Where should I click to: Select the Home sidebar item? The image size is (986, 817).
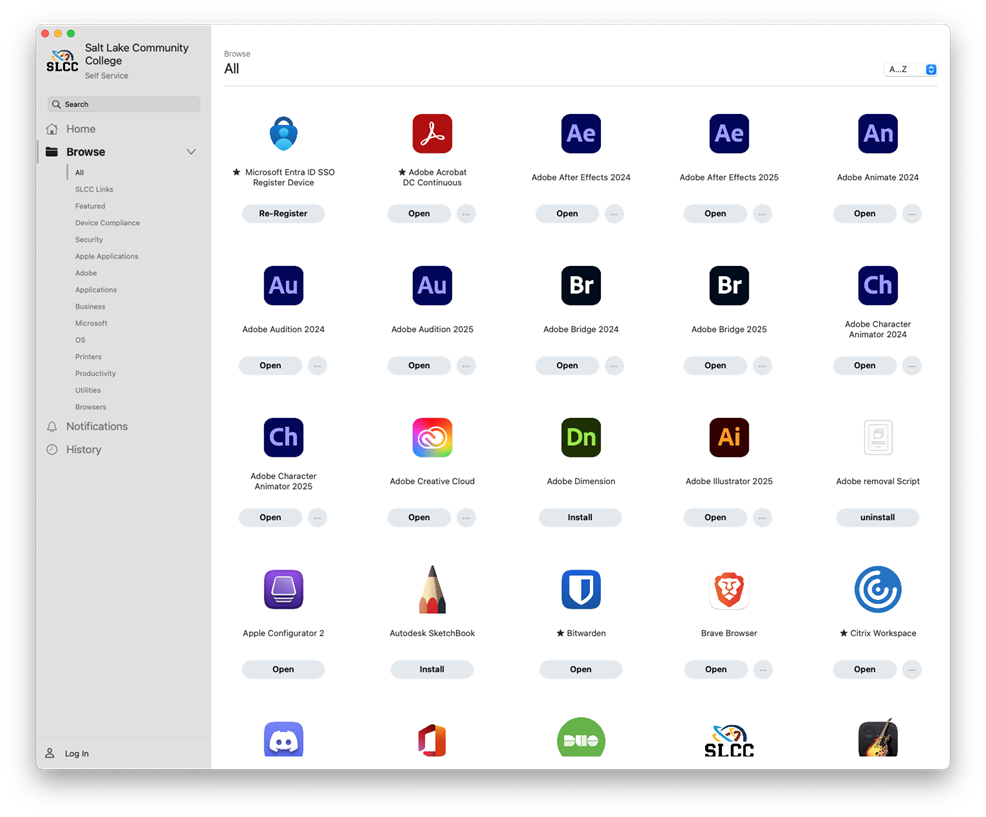pos(81,129)
